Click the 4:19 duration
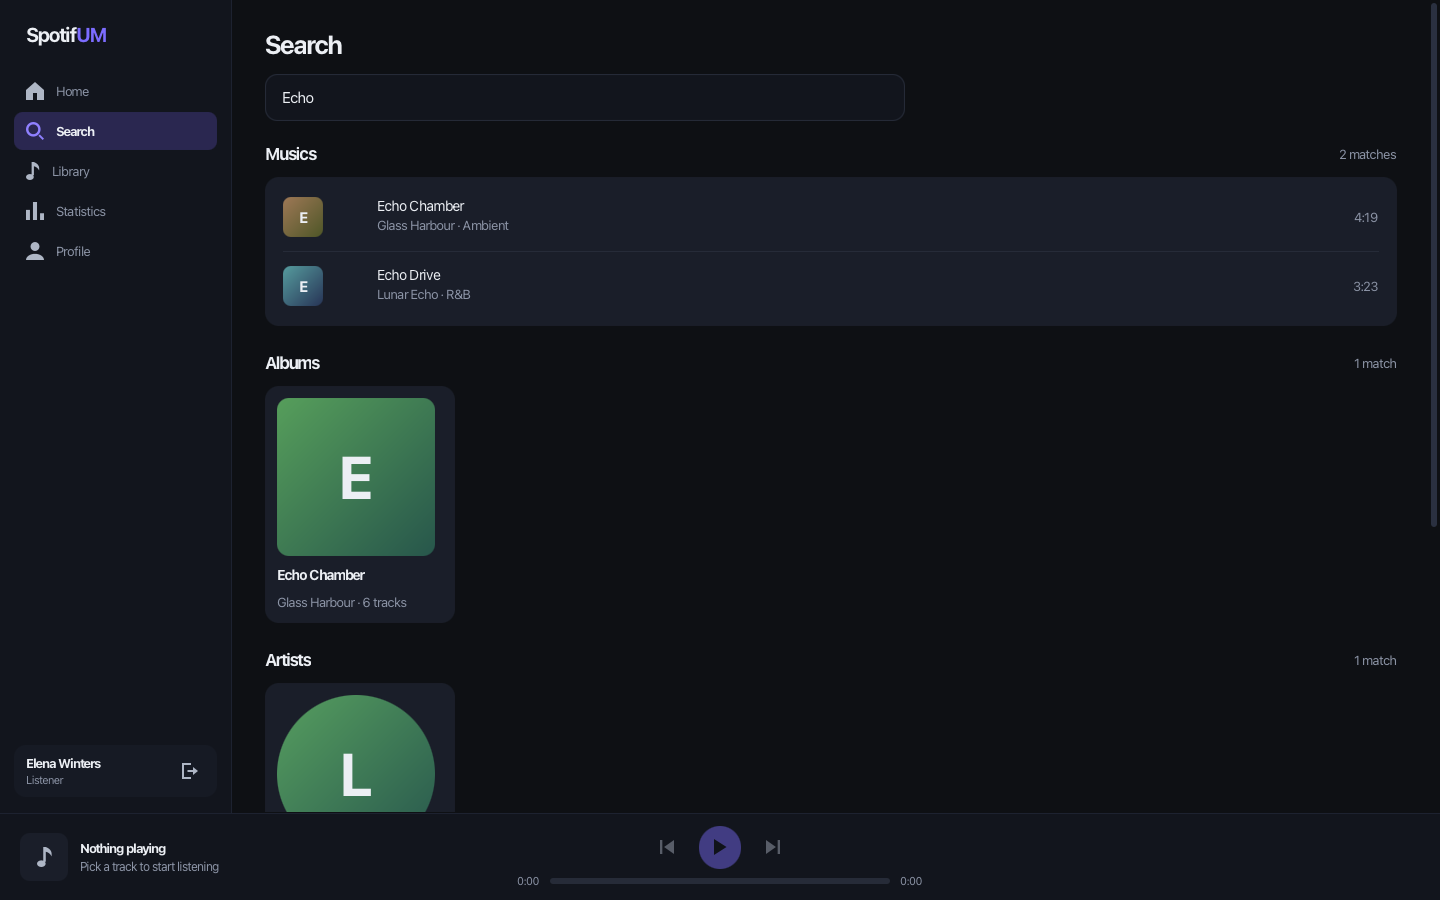 click(1366, 217)
